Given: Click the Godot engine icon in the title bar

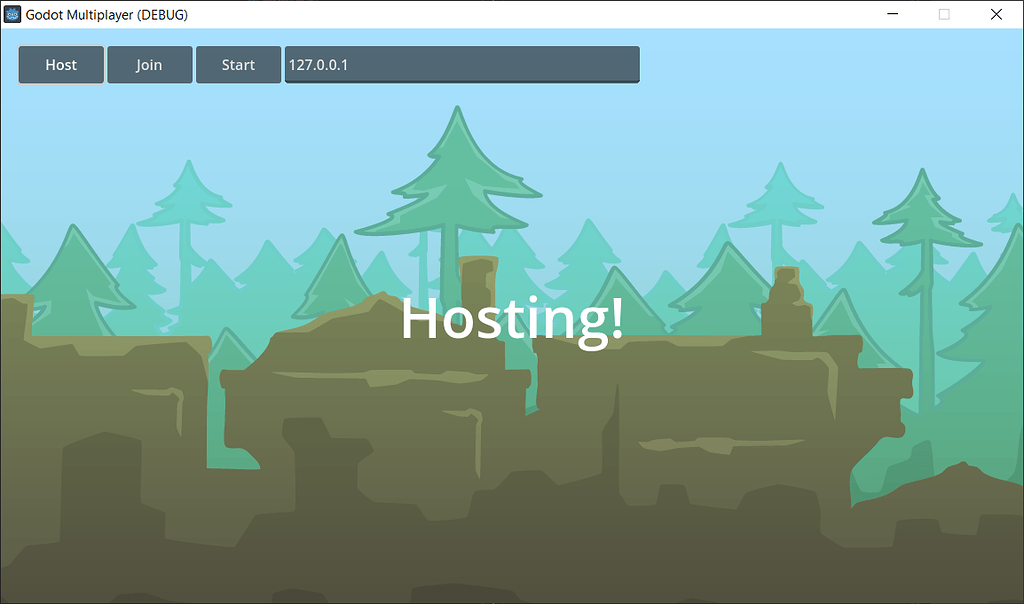Looking at the screenshot, I should coord(14,14).
